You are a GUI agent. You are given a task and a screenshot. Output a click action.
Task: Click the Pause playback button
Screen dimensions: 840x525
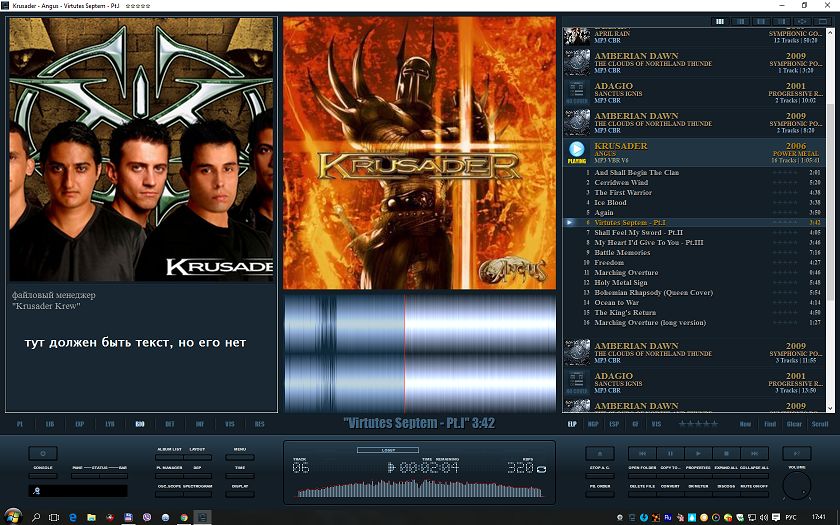[670, 453]
